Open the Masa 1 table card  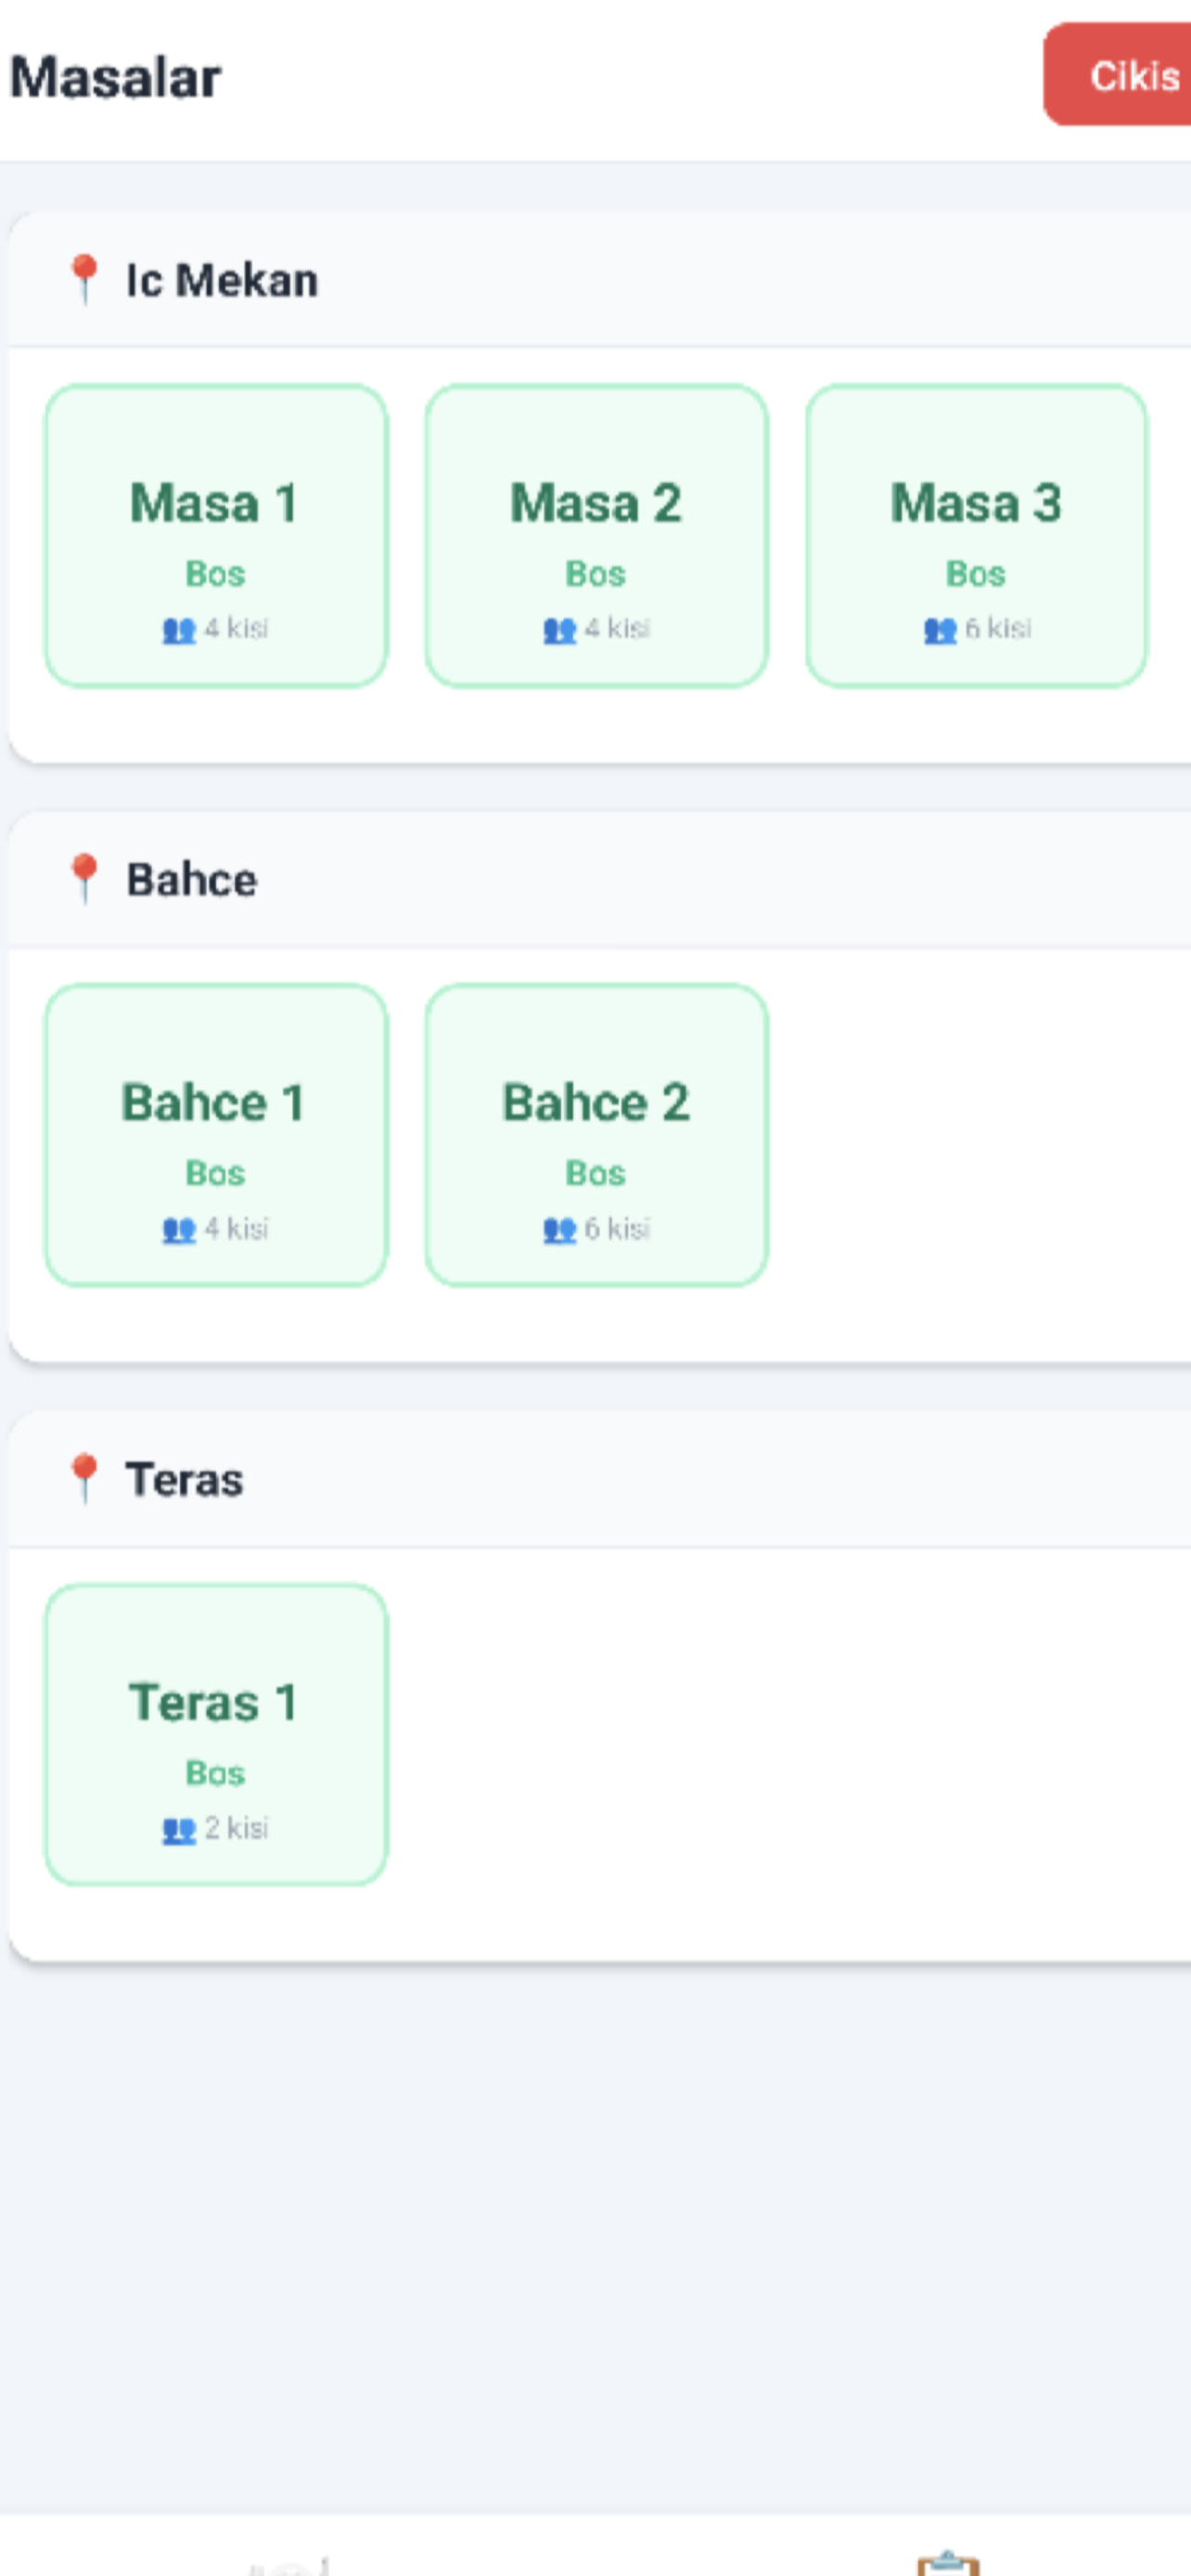coord(216,536)
